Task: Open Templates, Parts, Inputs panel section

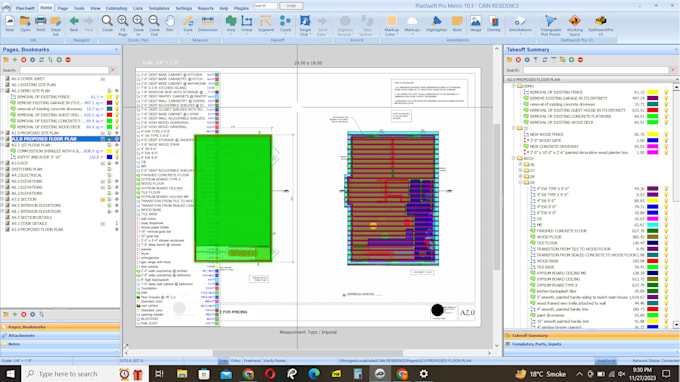Action: 592,344
